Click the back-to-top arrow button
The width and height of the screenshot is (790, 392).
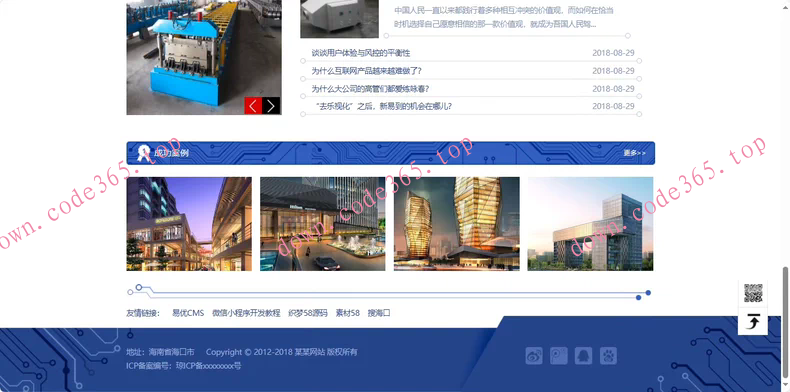click(753, 321)
